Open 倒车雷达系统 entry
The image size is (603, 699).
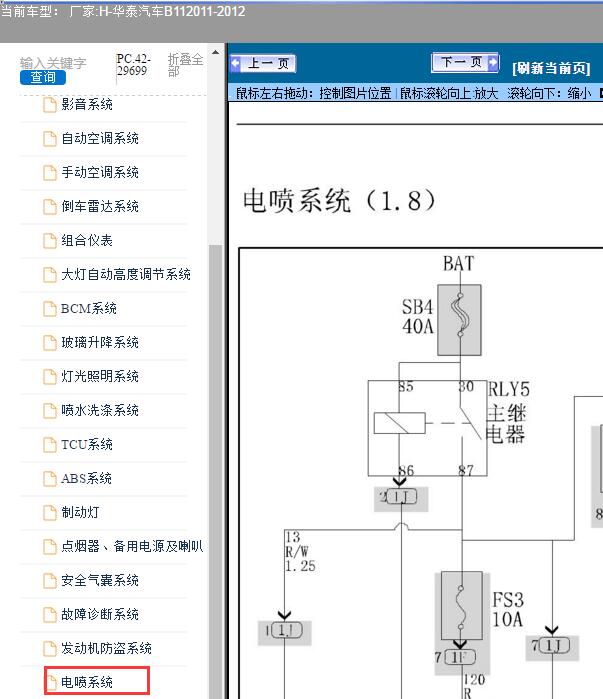100,206
